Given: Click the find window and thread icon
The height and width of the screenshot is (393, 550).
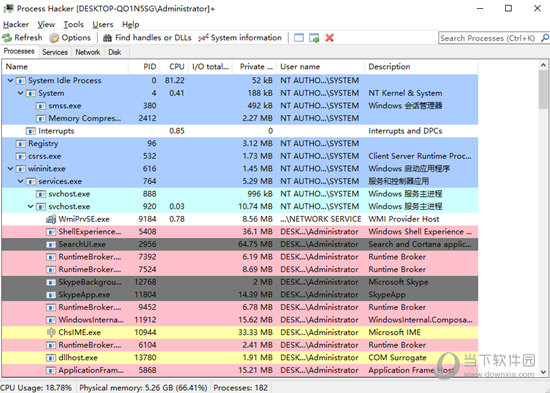Looking at the screenshot, I should (x=314, y=38).
